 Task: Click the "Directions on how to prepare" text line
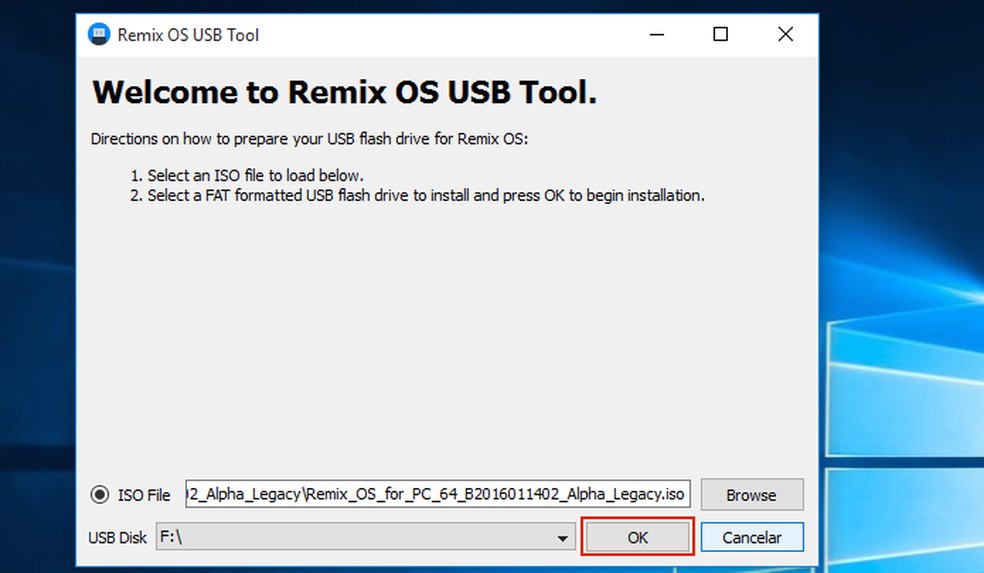tap(309, 139)
